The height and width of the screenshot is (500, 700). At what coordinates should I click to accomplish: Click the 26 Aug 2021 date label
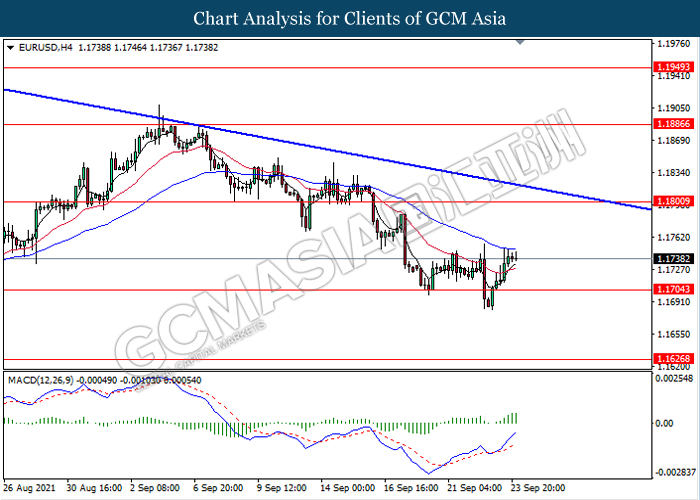29,488
